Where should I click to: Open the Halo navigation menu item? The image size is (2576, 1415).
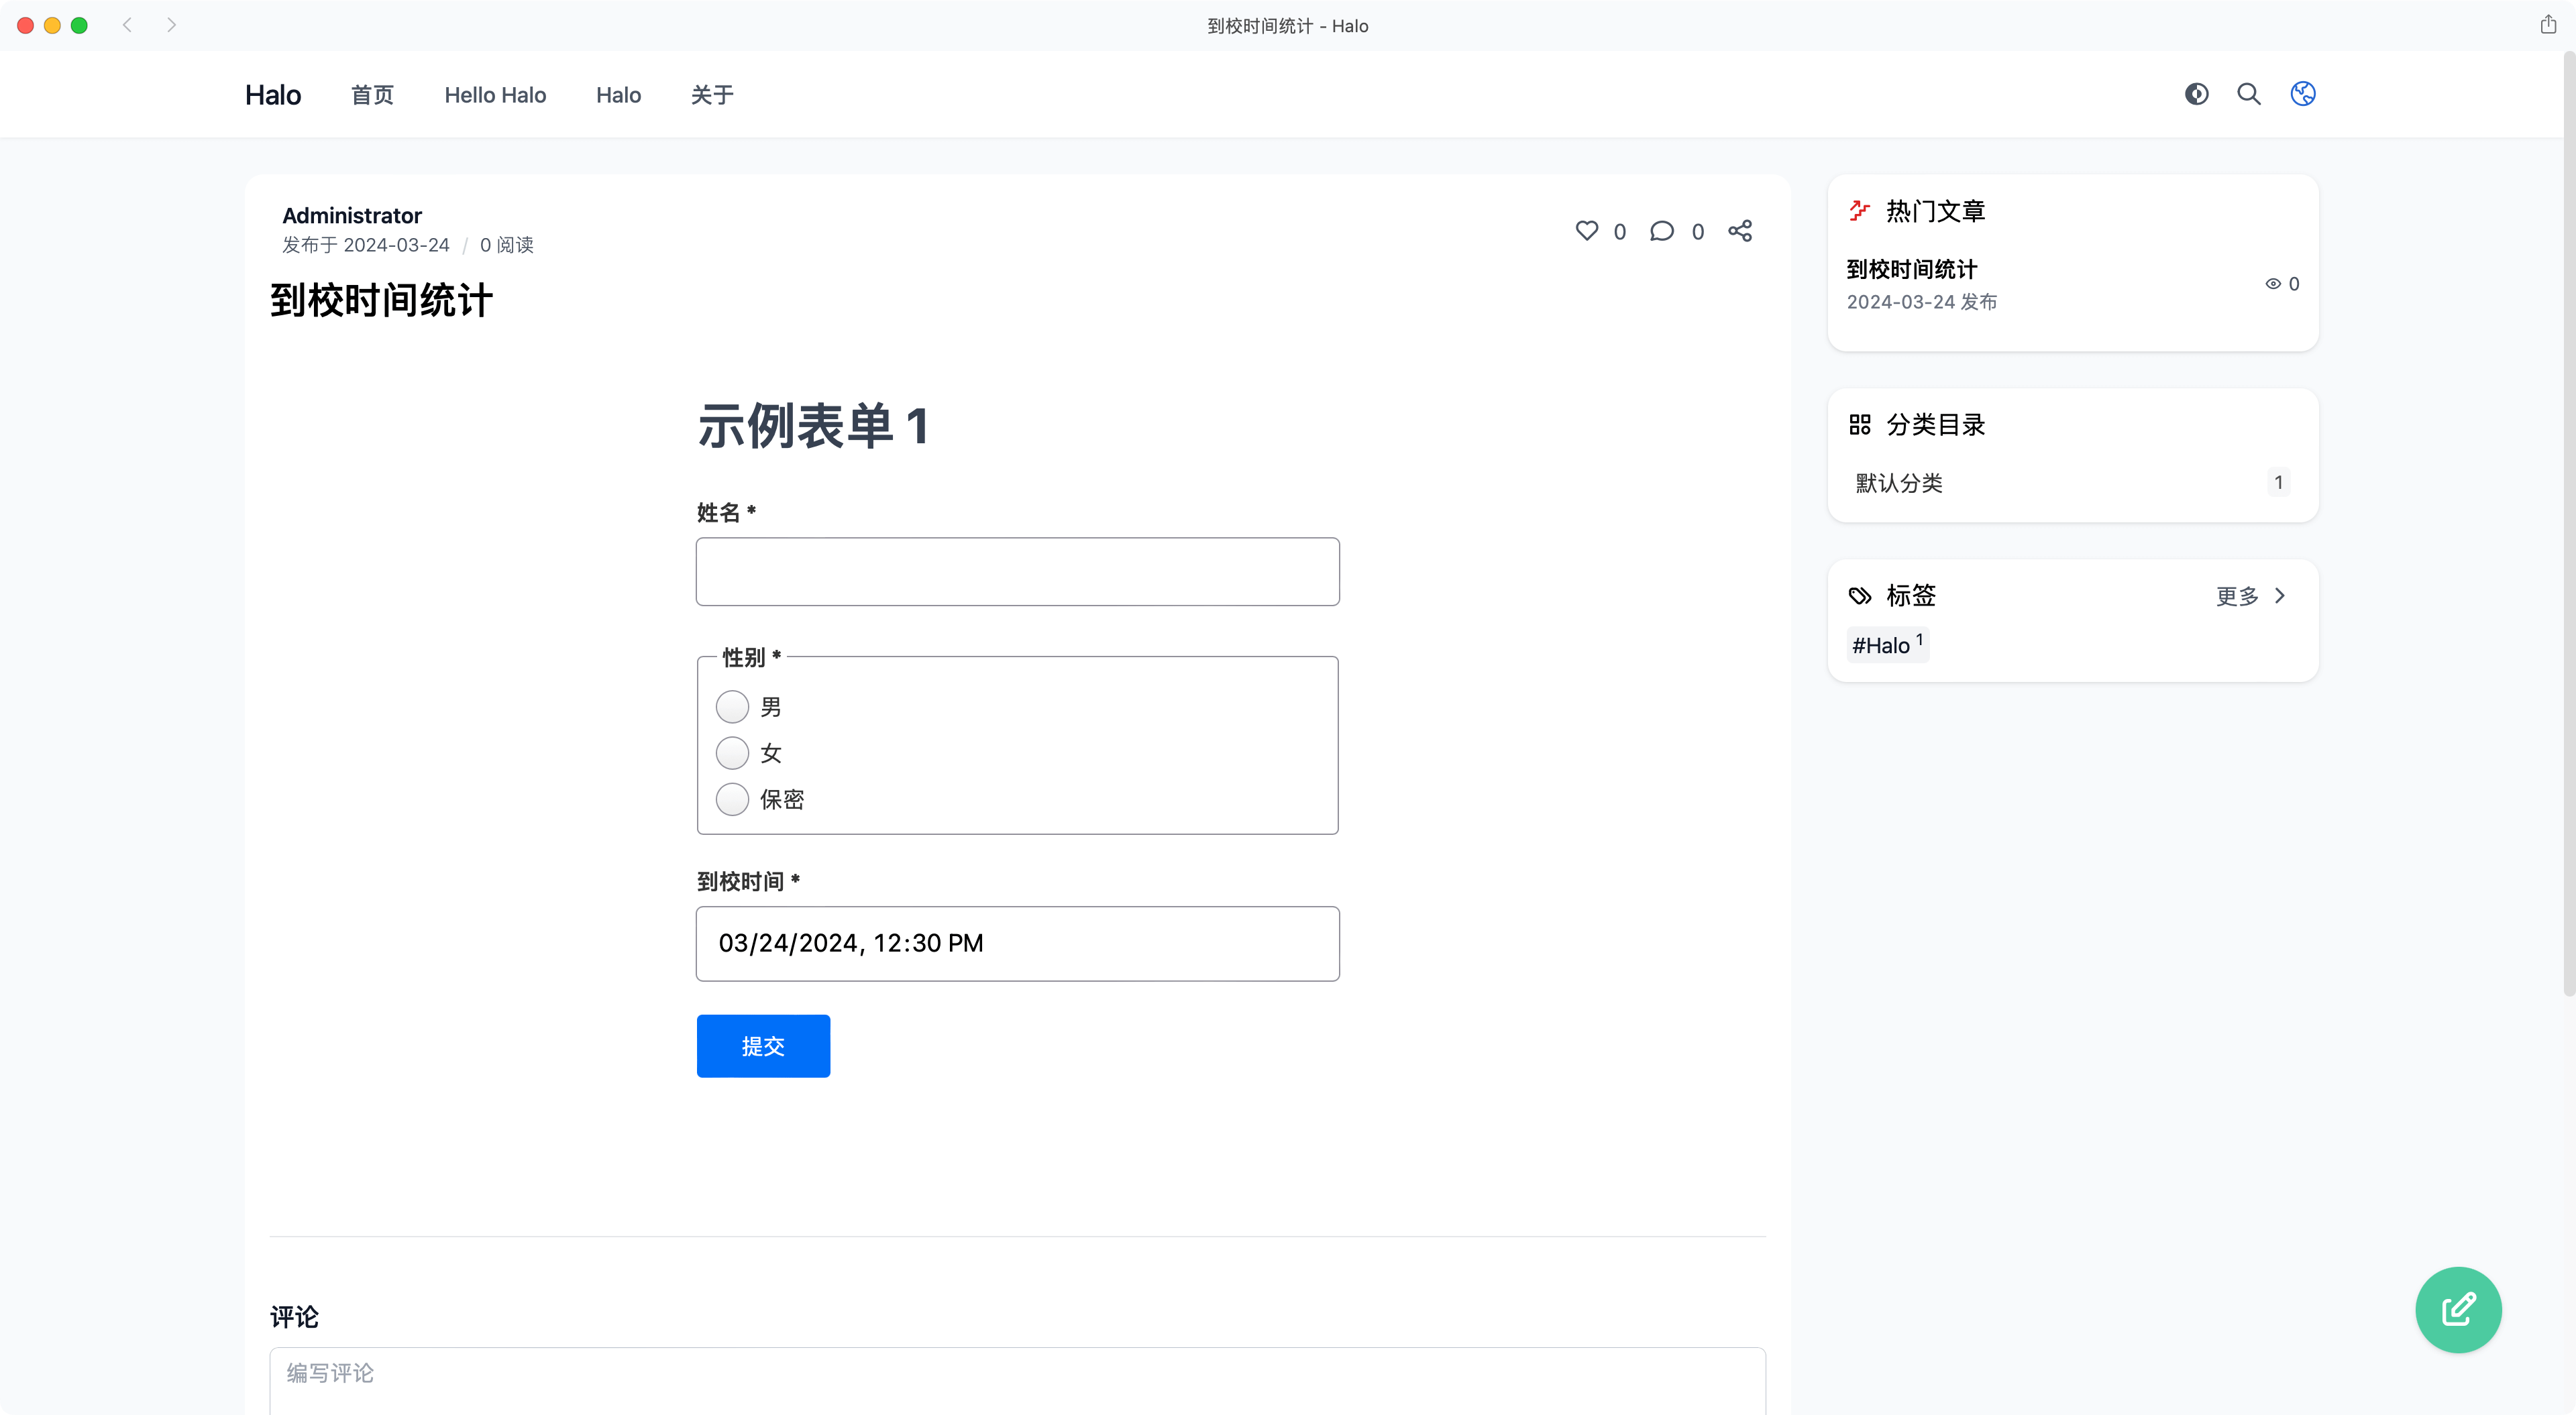click(x=618, y=95)
